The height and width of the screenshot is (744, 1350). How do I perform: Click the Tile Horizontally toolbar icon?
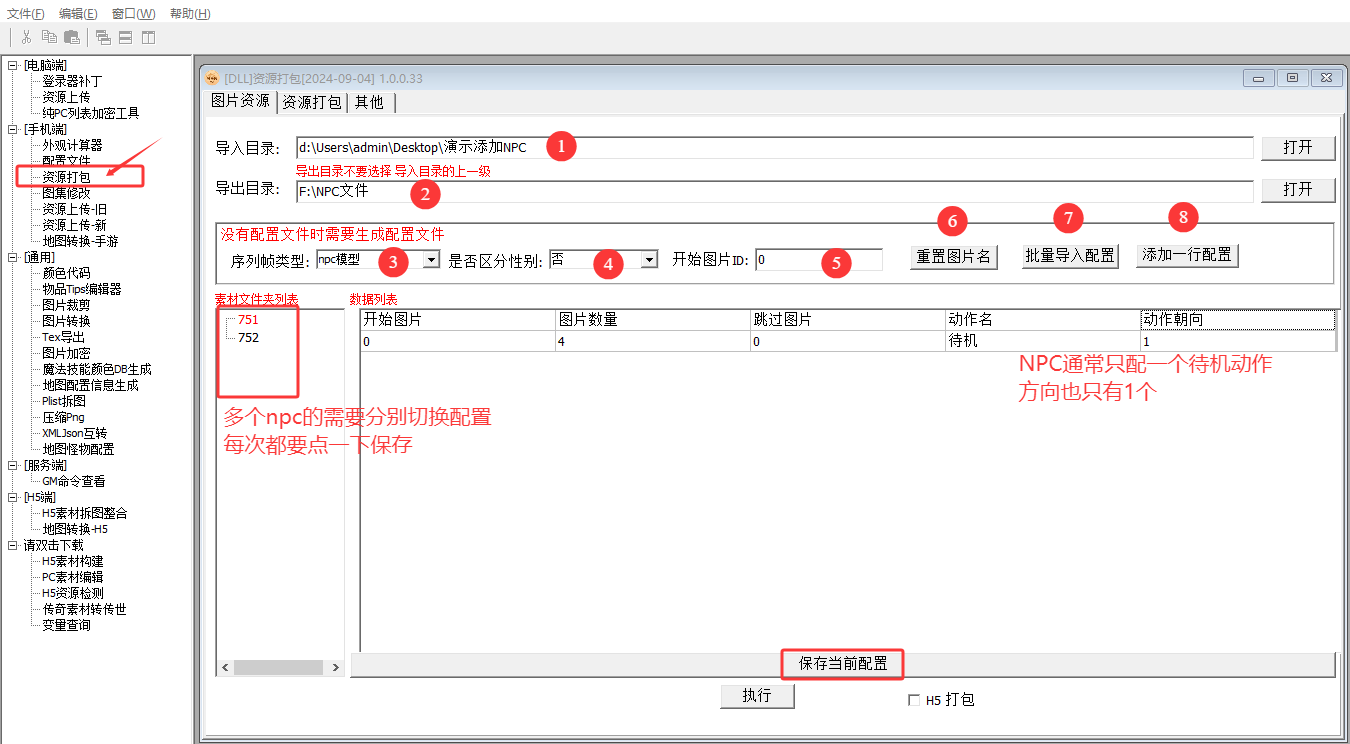[x=125, y=37]
